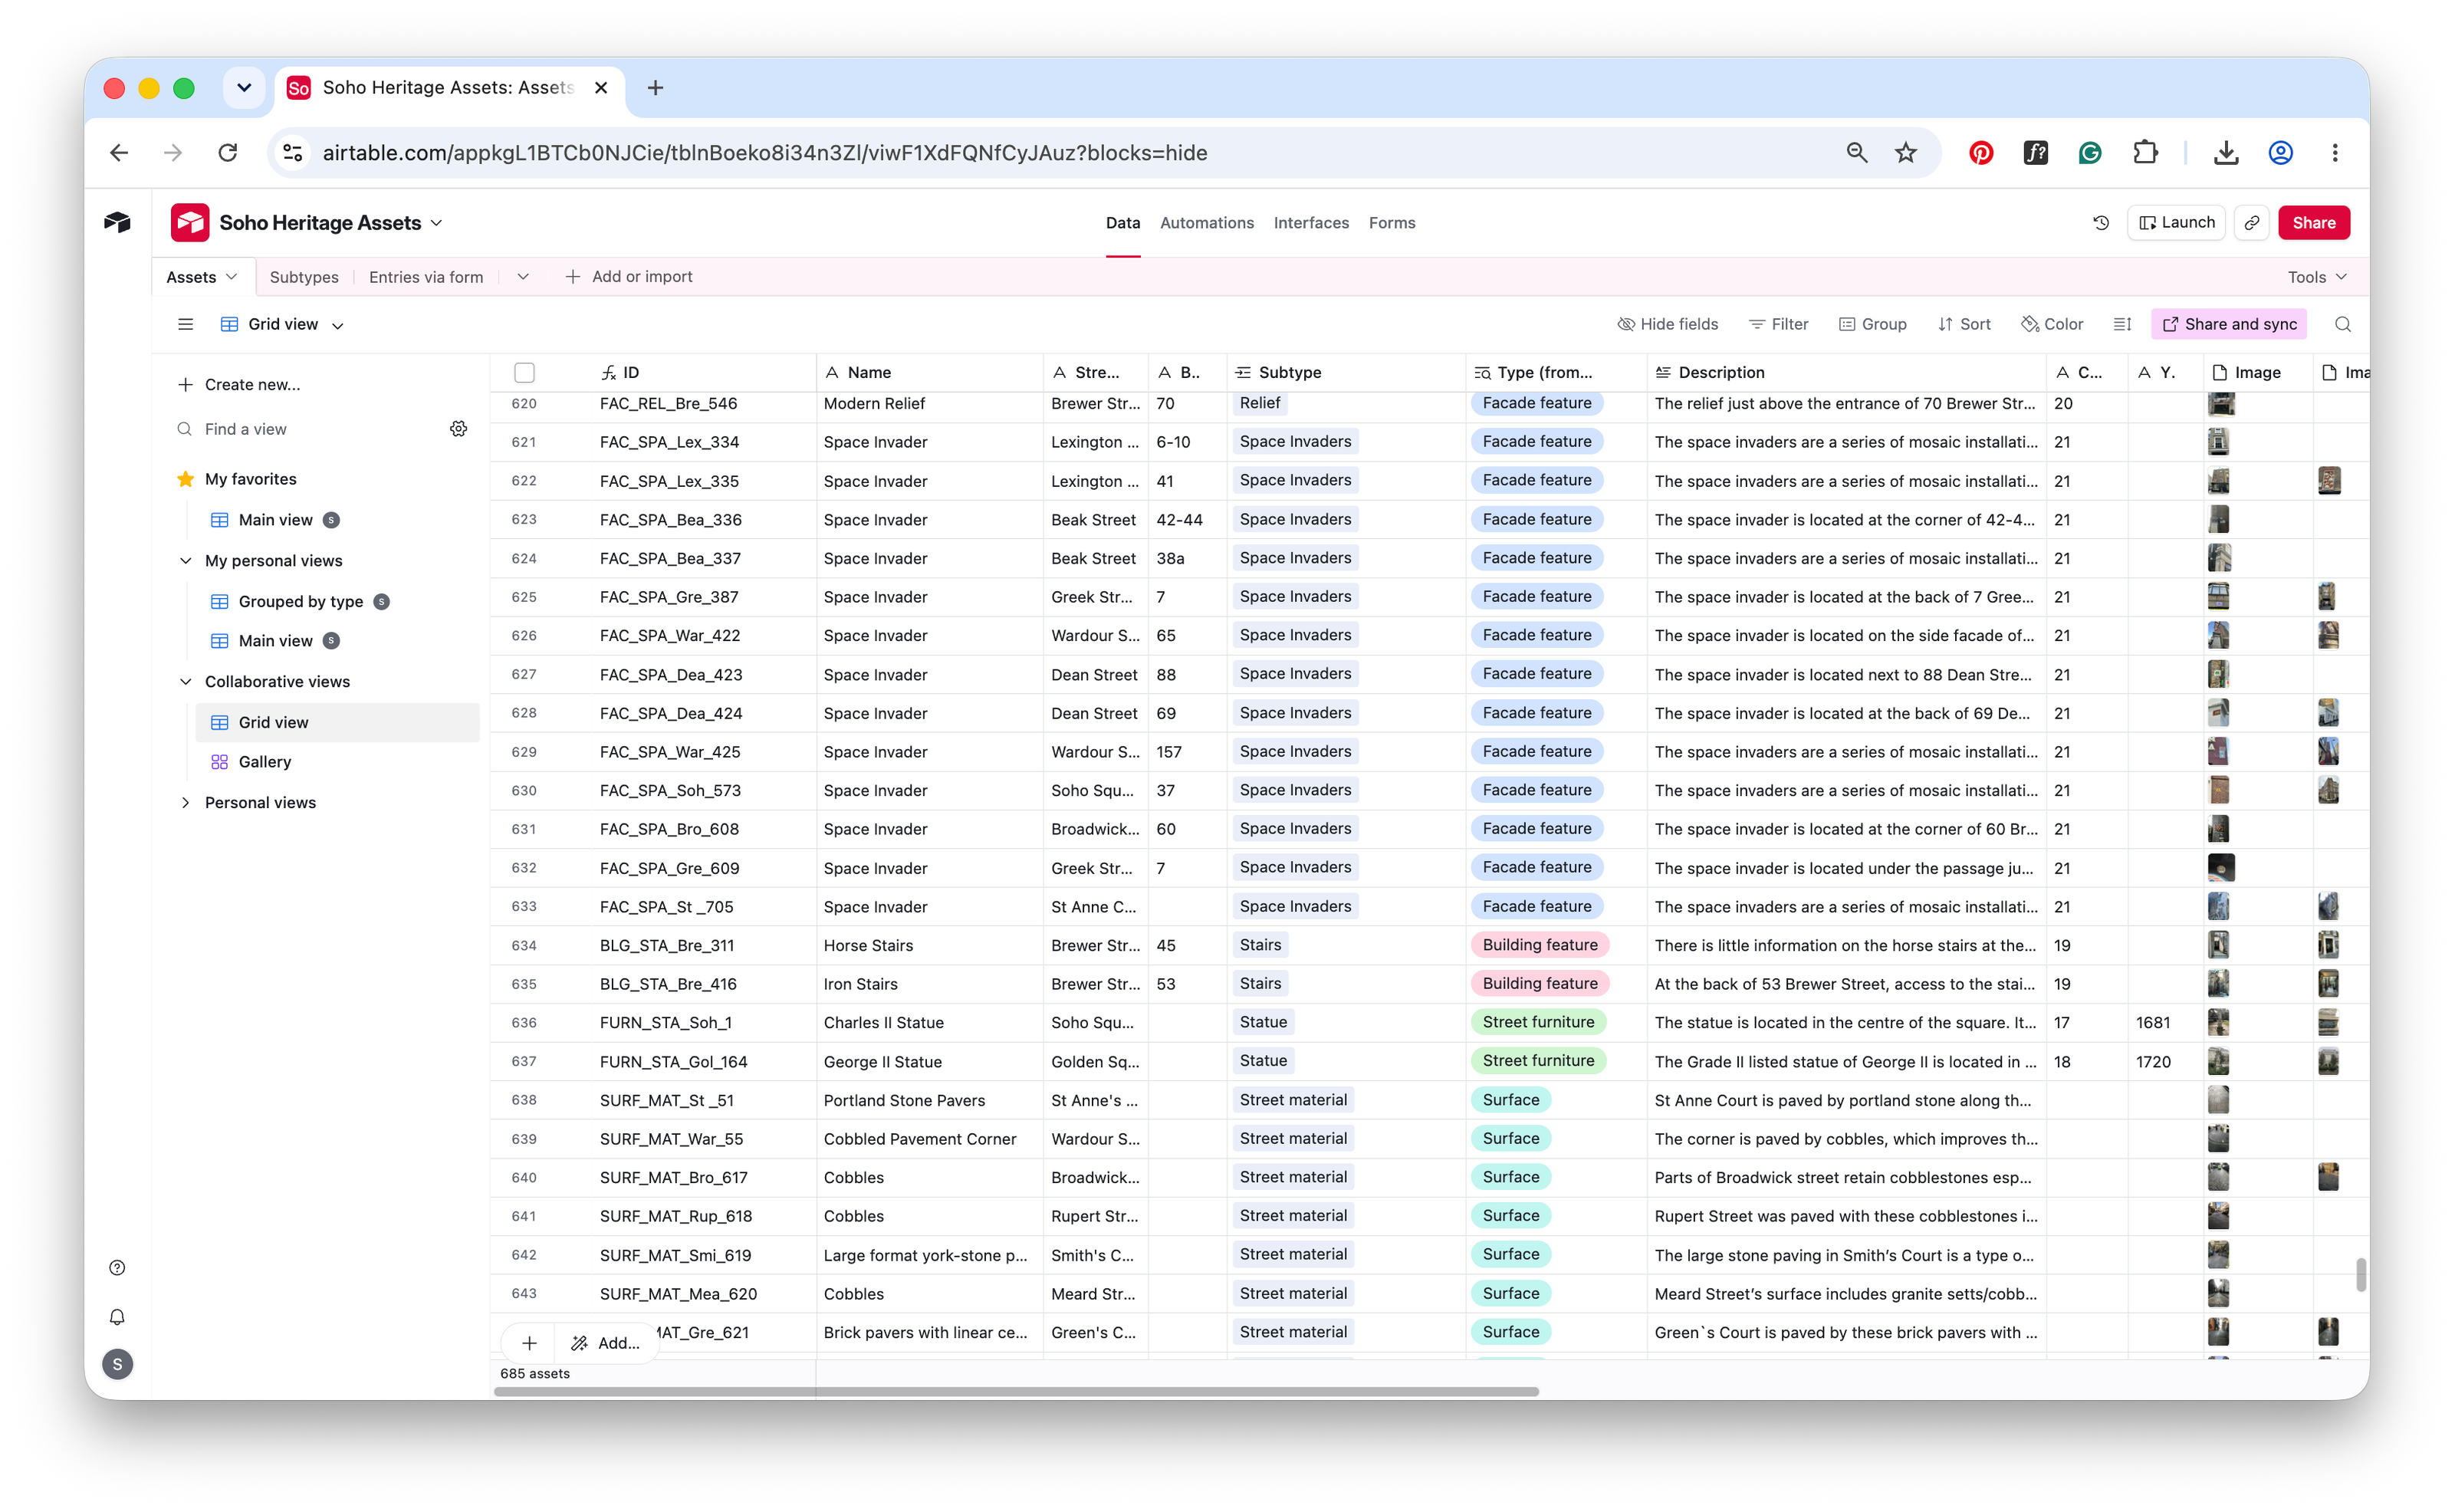Reload the page with refresh icon
Screen dimensions: 2455x1512
point(228,153)
